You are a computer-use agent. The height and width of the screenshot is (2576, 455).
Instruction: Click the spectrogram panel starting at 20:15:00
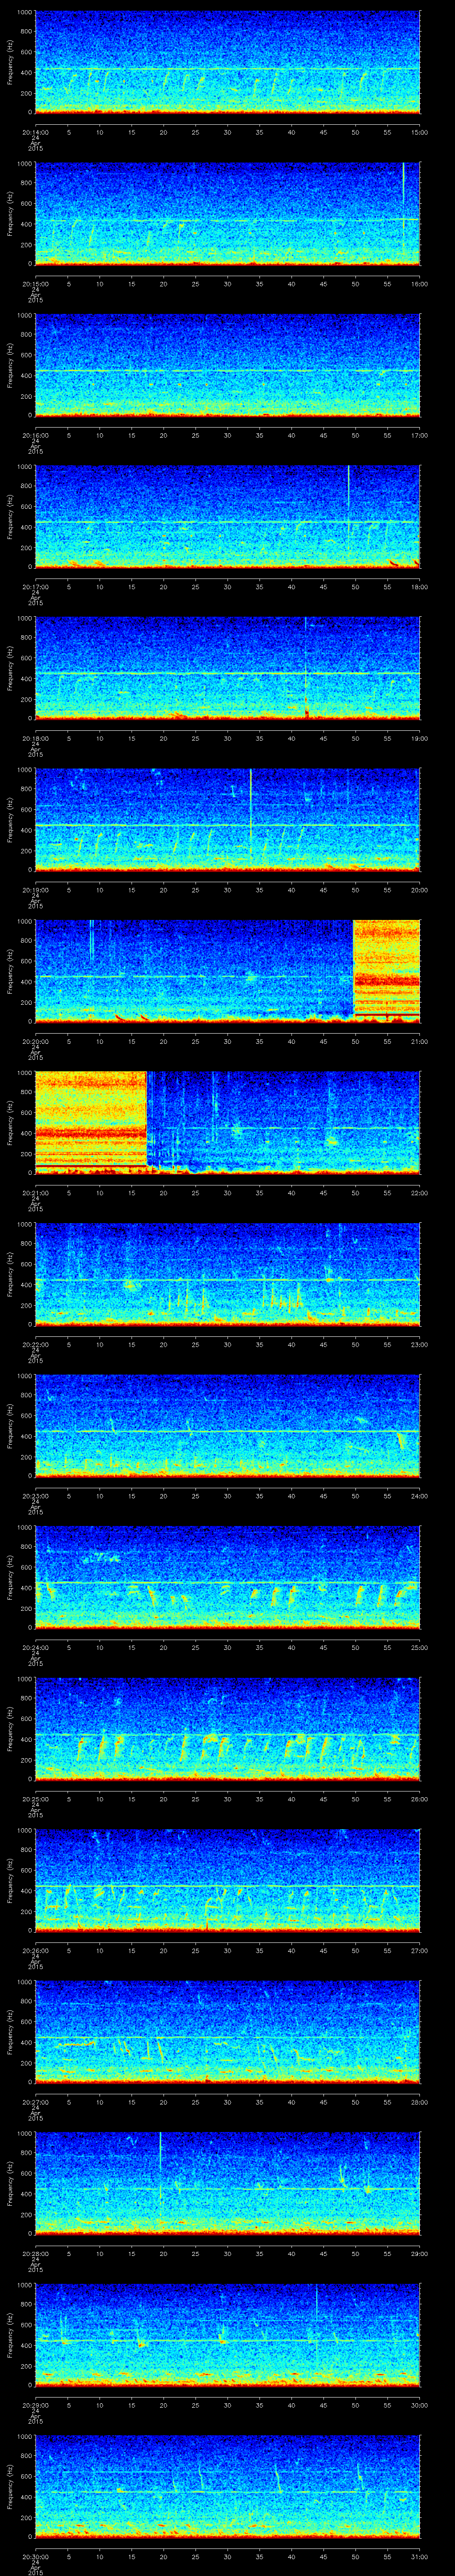pos(227,214)
